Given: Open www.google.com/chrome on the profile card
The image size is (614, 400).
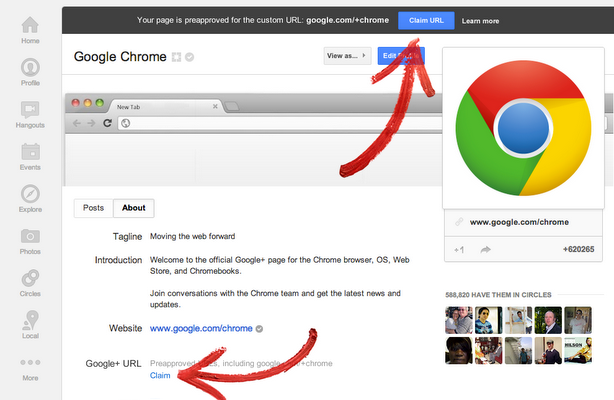Looking at the screenshot, I should (519, 222).
